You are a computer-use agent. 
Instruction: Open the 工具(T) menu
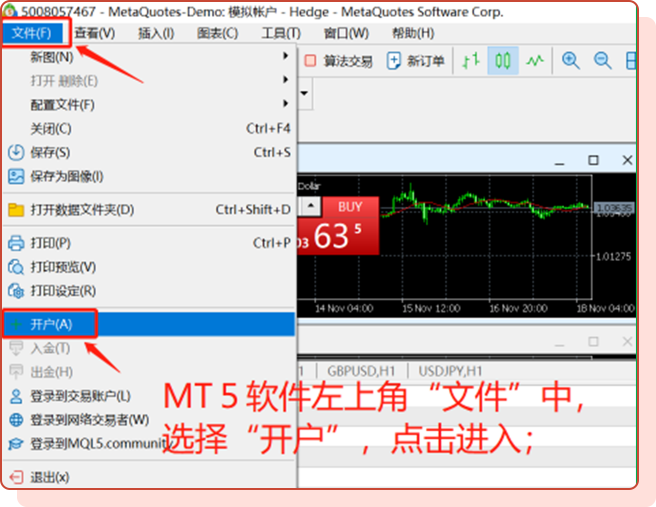coord(281,33)
